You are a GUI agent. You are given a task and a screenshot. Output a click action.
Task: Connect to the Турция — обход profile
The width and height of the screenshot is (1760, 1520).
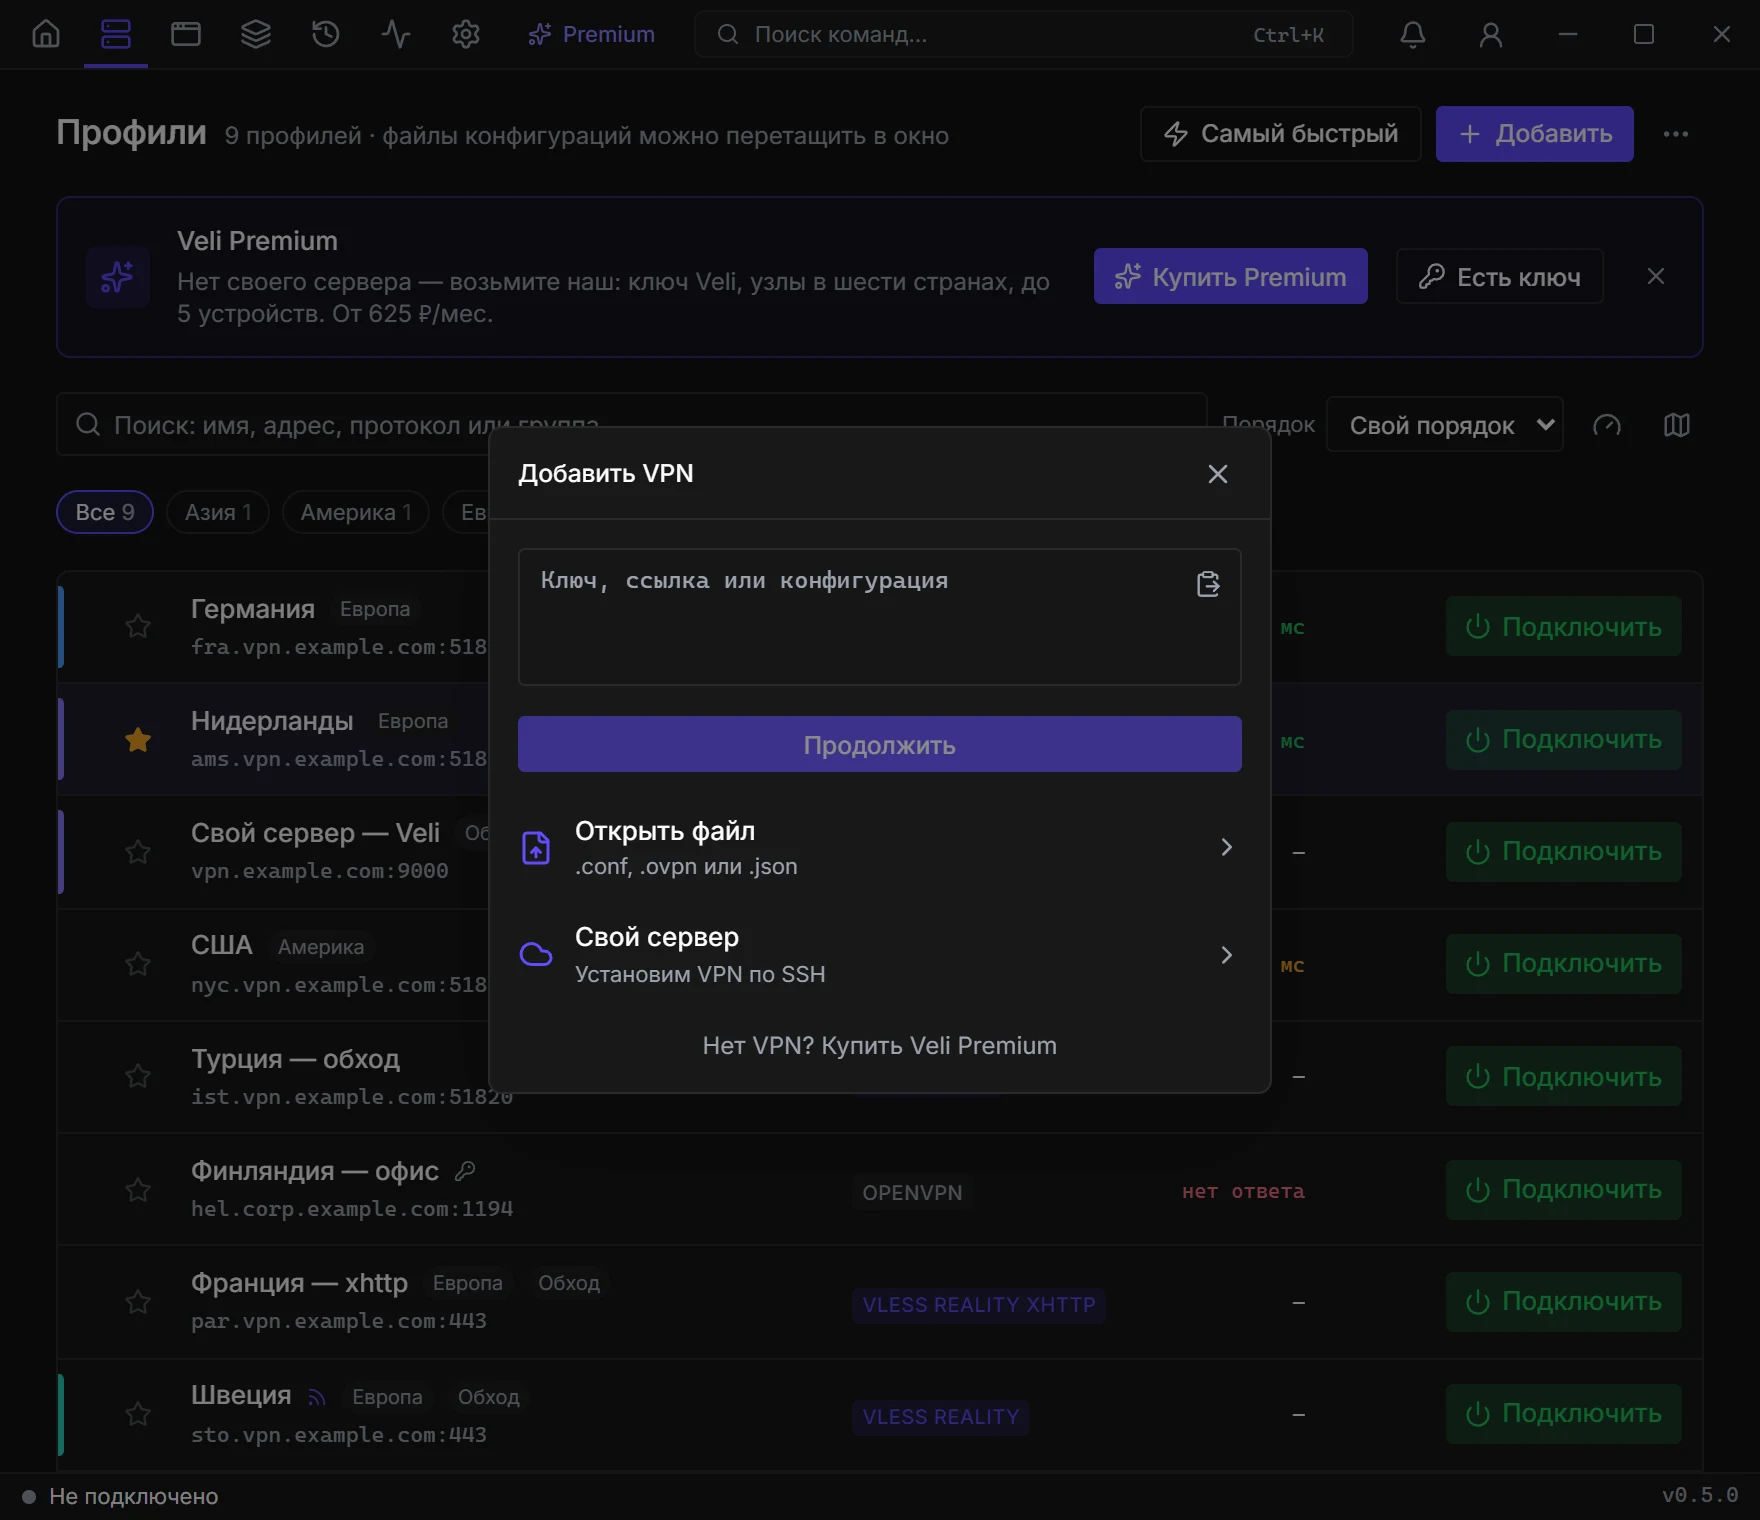coord(1564,1077)
